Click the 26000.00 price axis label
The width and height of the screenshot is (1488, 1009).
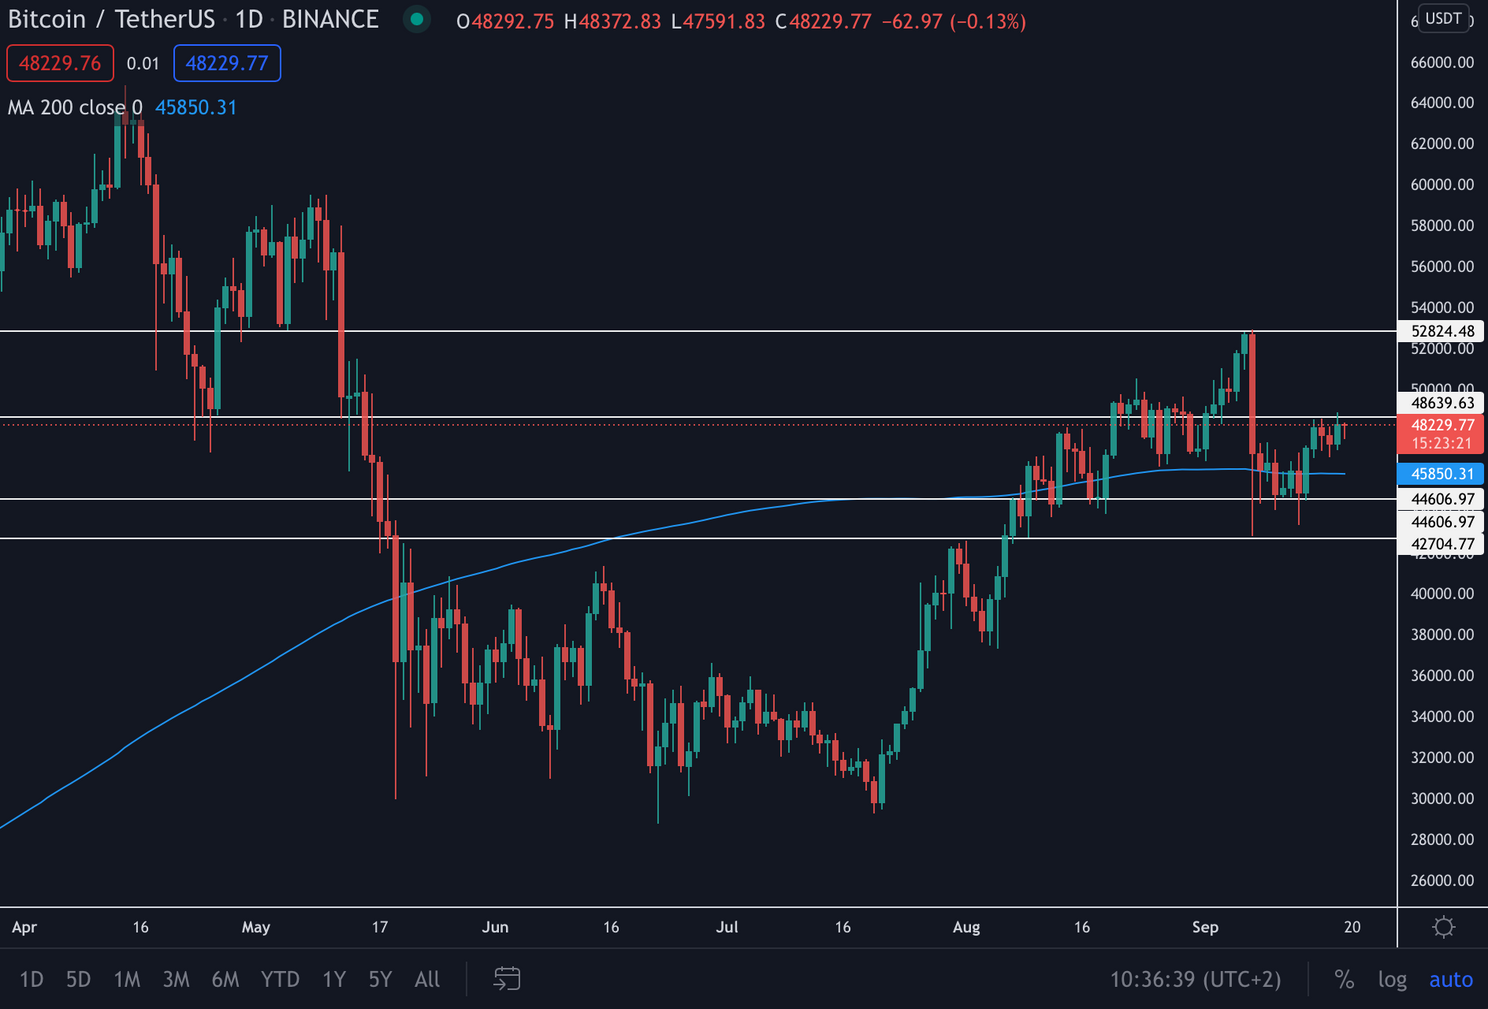[1442, 880]
